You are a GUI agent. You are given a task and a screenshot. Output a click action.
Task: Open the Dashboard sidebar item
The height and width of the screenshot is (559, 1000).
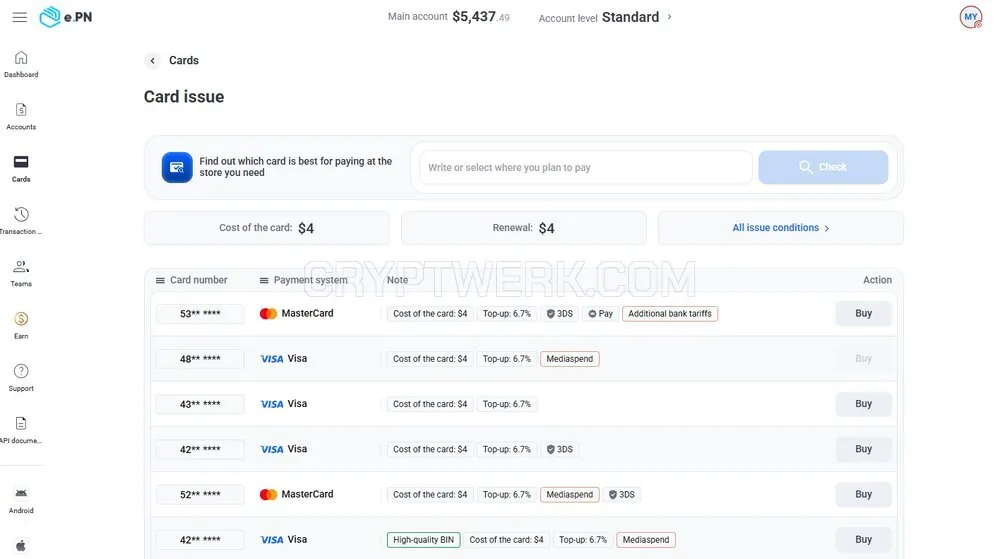21,64
